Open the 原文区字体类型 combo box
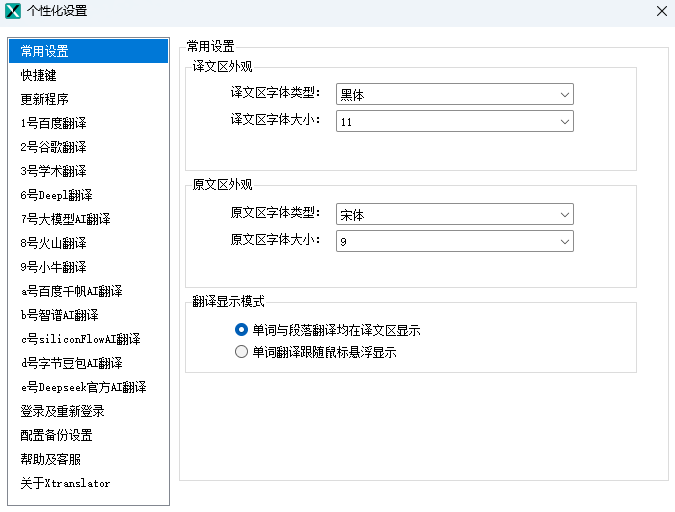675x512 pixels. pyautogui.click(x=454, y=214)
